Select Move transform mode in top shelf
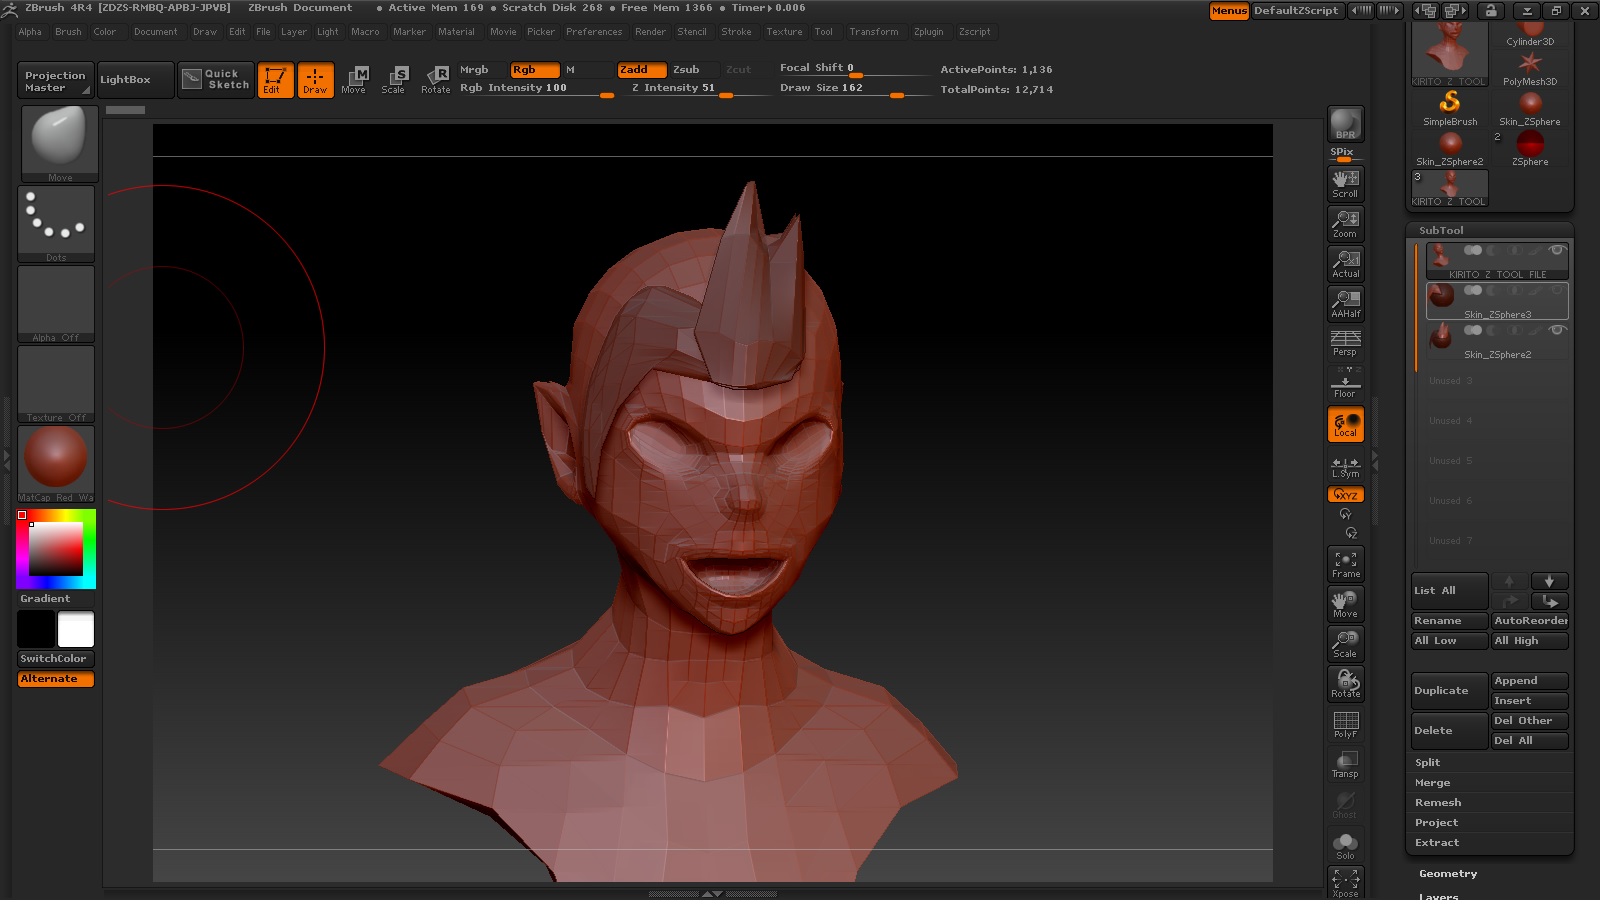1604x904 pixels. tap(356, 80)
